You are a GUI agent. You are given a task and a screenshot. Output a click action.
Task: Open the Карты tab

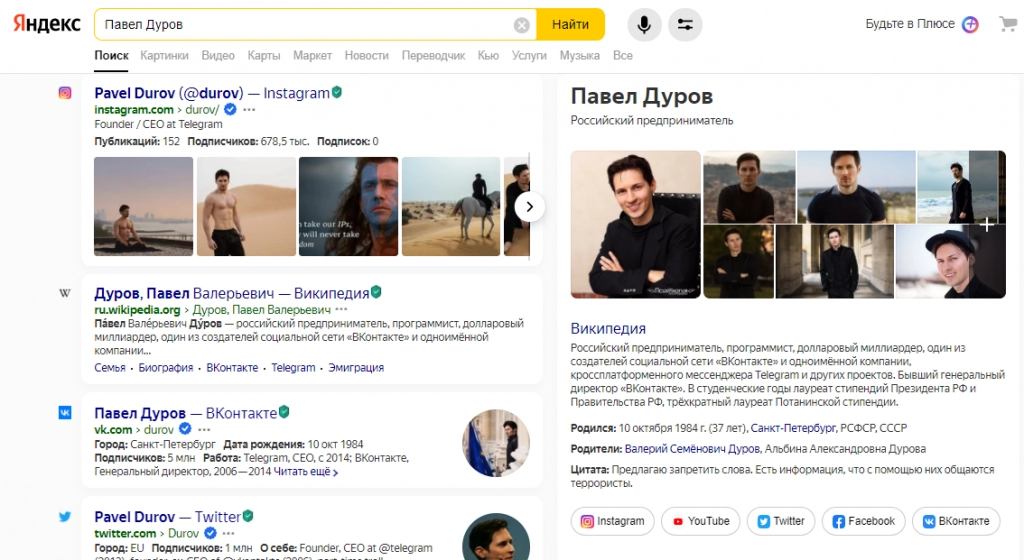(x=264, y=55)
